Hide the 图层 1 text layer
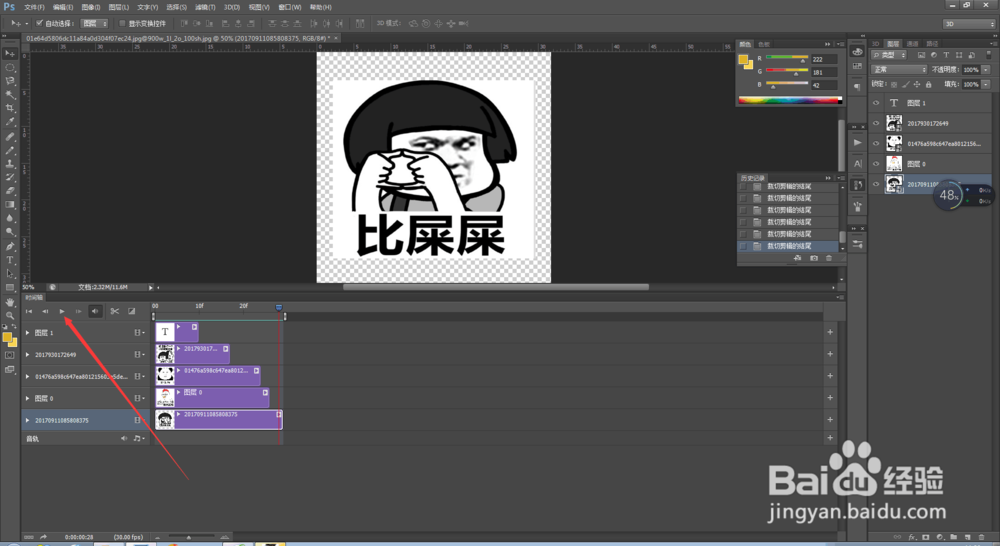Screen dimensions: 1000x546 pos(876,103)
